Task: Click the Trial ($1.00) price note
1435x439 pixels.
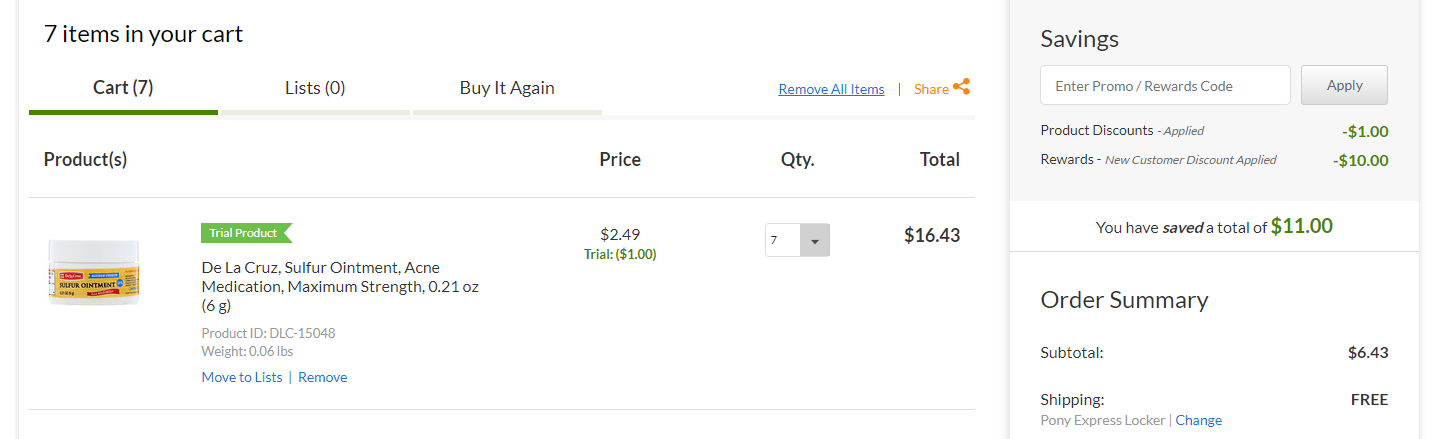Action: coord(620,254)
